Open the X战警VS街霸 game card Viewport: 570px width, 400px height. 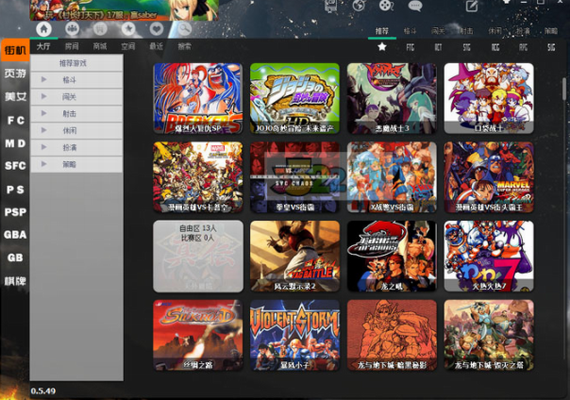(392, 177)
